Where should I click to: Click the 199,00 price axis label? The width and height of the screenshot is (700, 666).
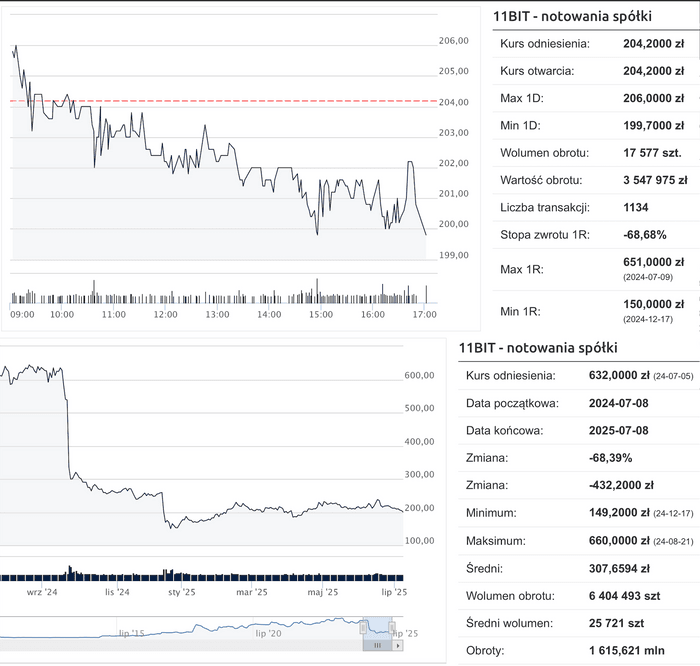pos(454,255)
